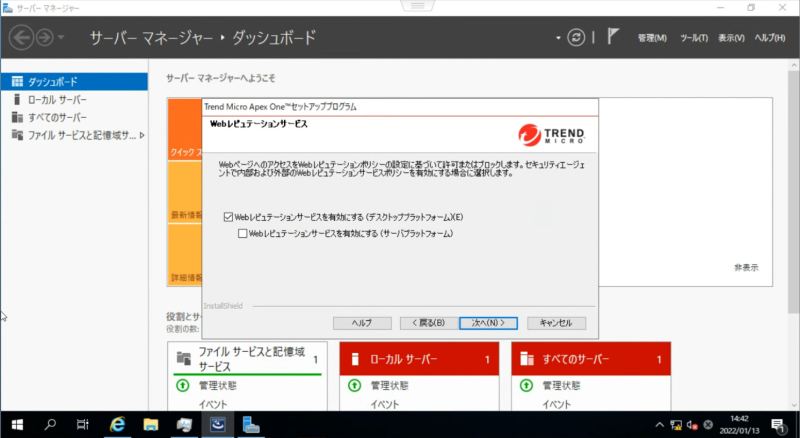Click Server Manager icon on taskbar
Screen dimensions: 800x438
coord(251,425)
